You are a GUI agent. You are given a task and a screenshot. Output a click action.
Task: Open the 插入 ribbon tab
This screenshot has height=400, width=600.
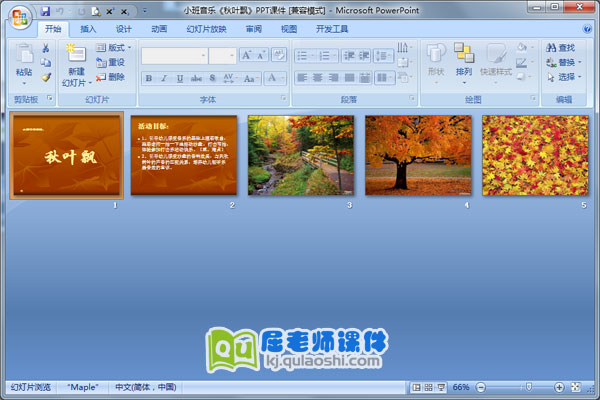(88, 29)
